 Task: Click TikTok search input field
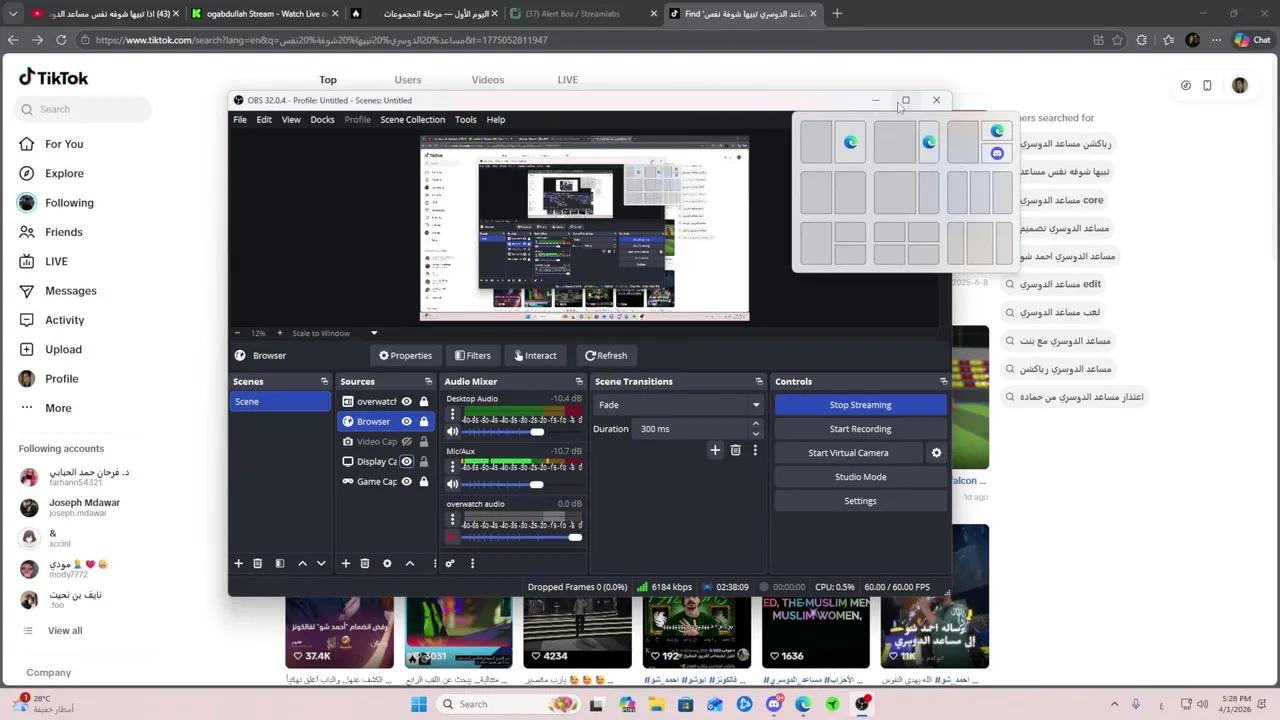pyautogui.click(x=84, y=109)
